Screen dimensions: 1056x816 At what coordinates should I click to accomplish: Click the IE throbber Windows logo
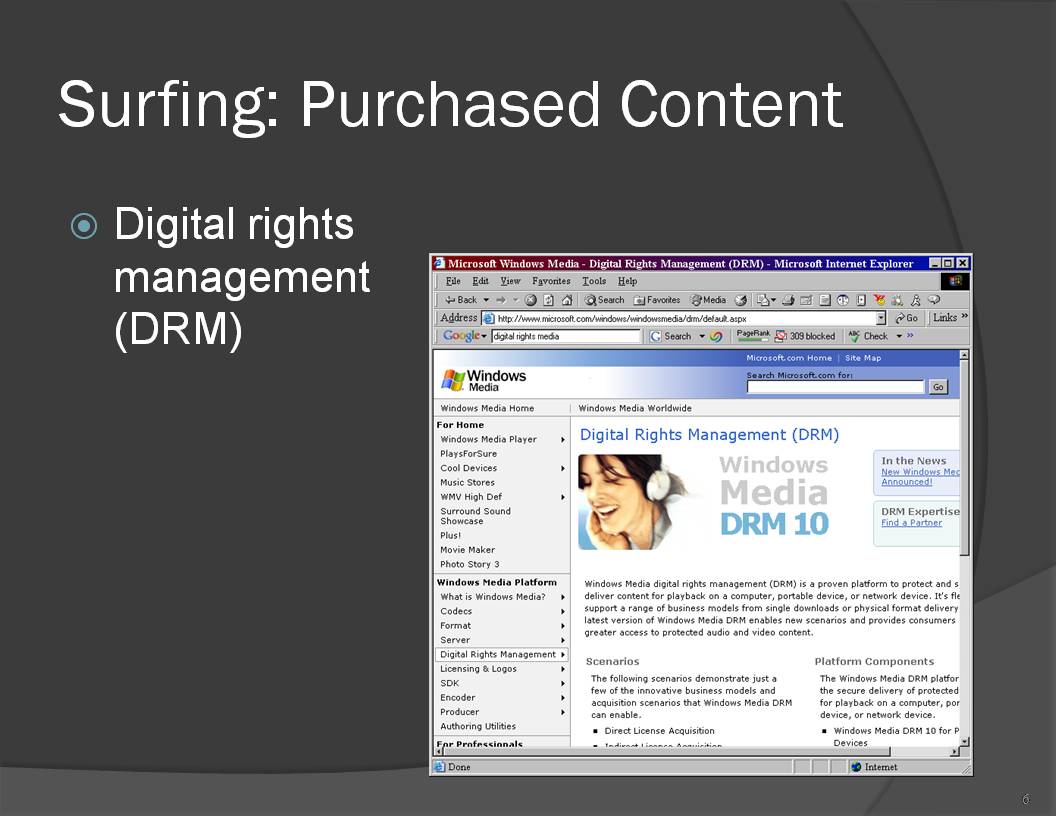coord(955,281)
